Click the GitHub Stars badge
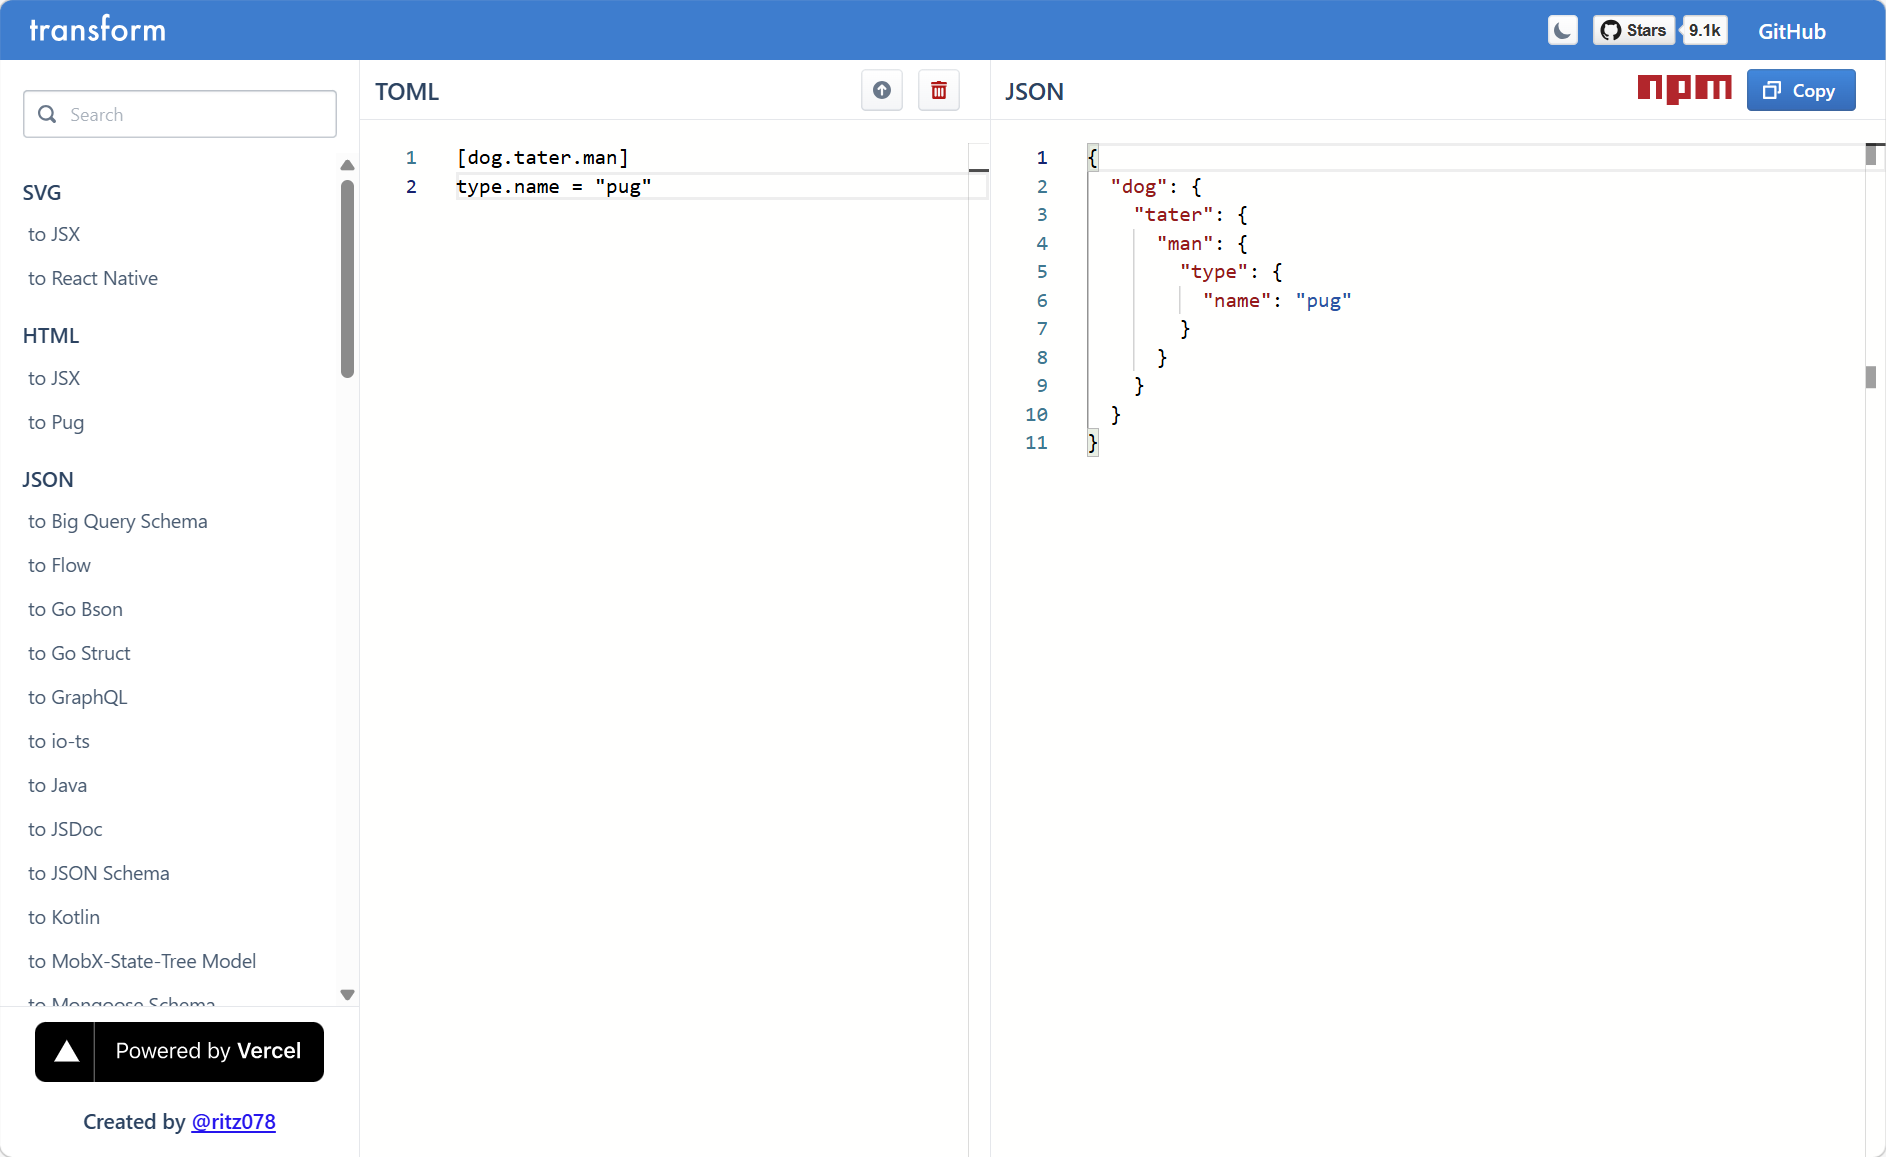 click(1634, 31)
